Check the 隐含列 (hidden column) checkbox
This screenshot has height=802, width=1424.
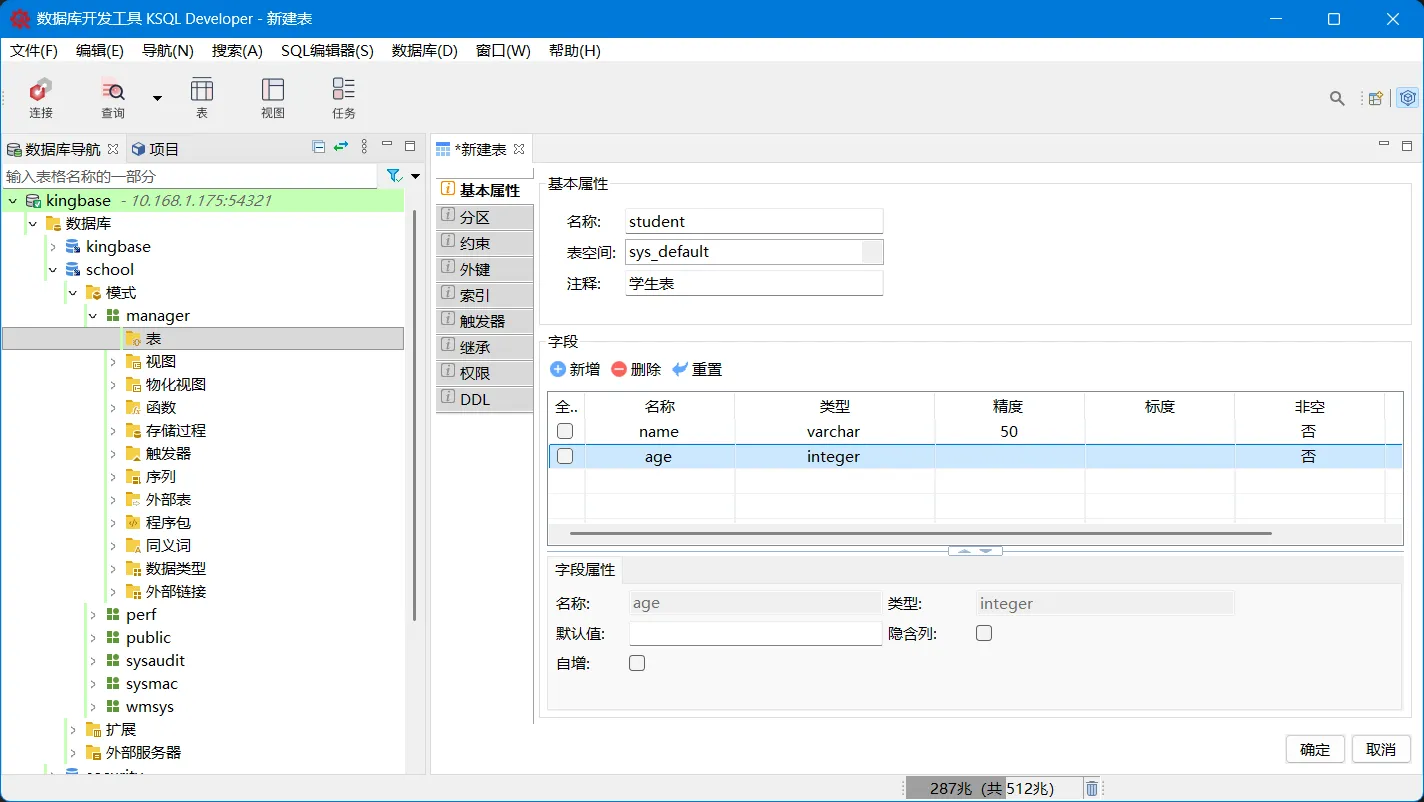click(983, 632)
